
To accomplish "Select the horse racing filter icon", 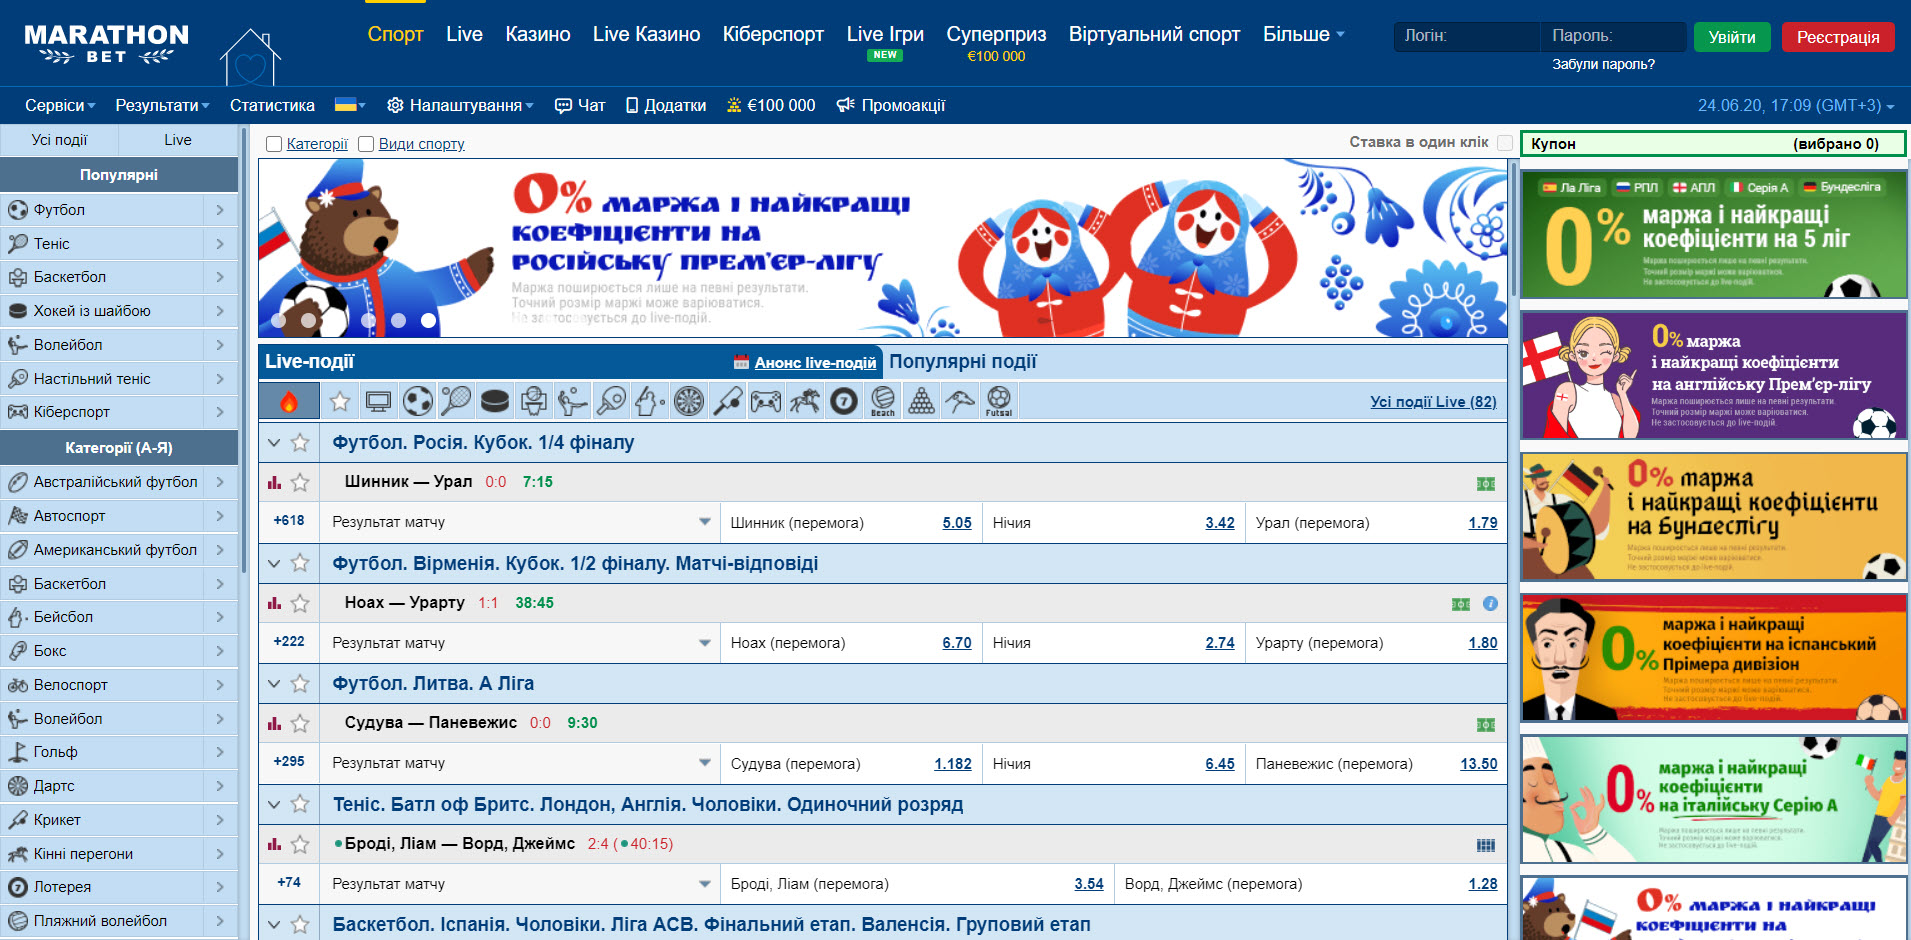I will click(x=804, y=401).
